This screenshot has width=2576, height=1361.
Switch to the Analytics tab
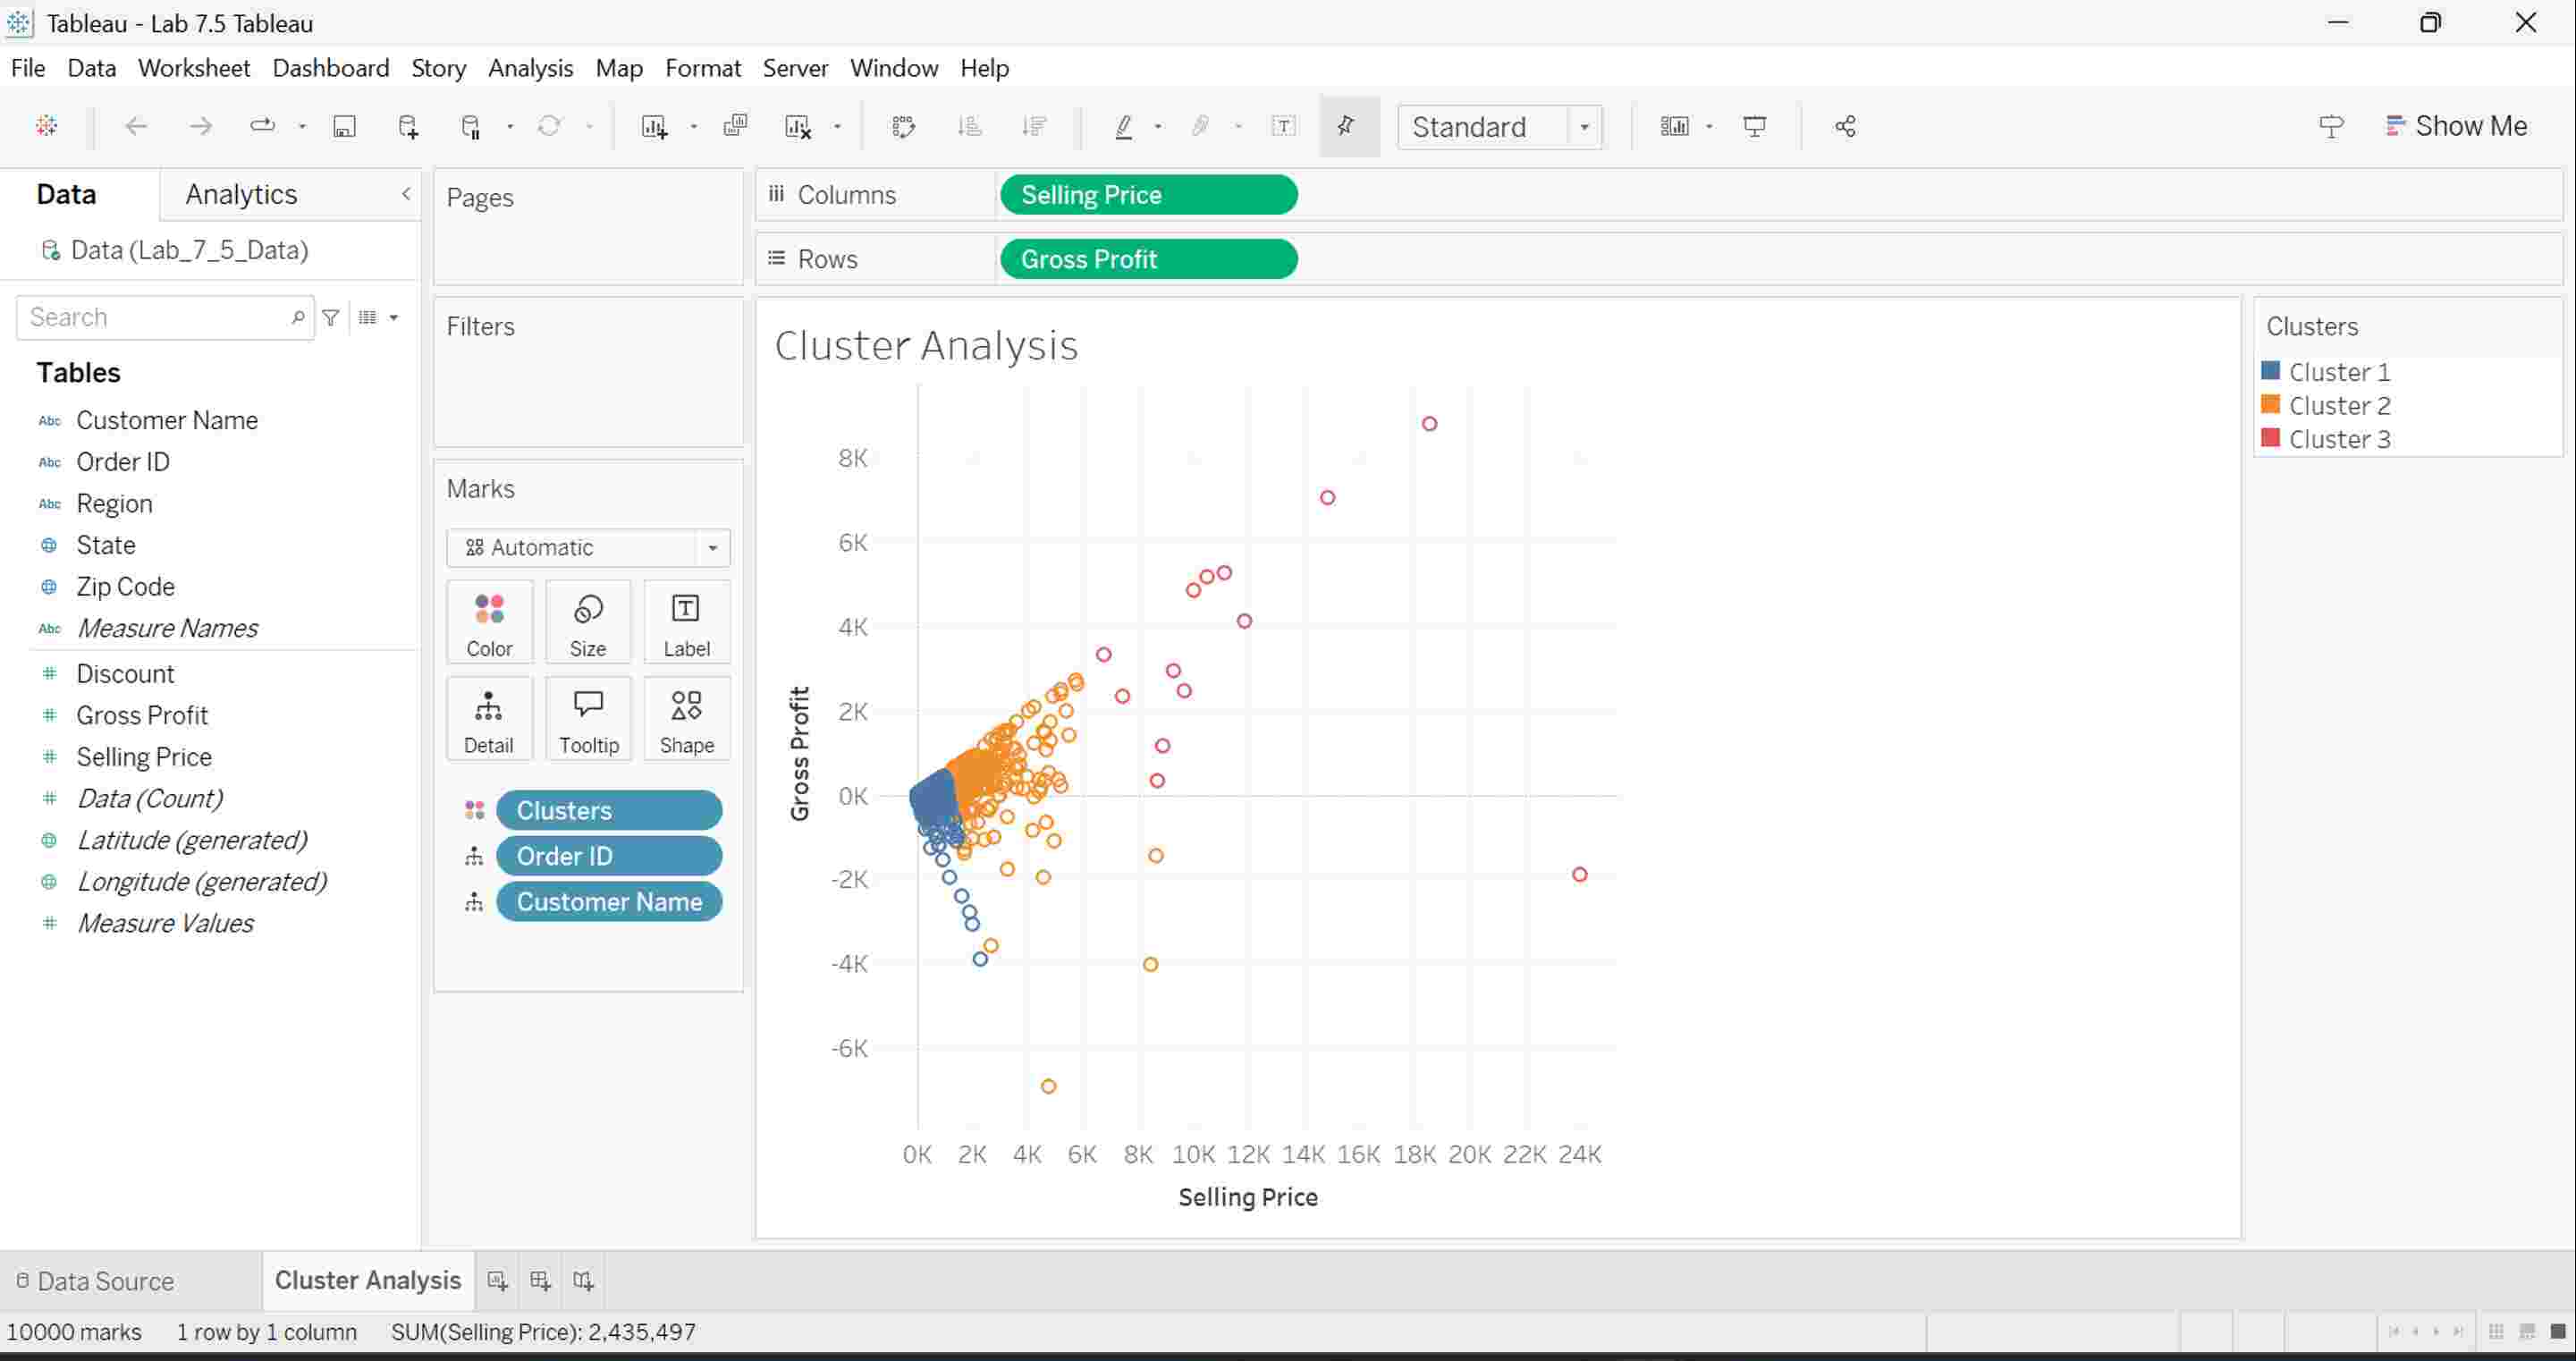click(240, 194)
